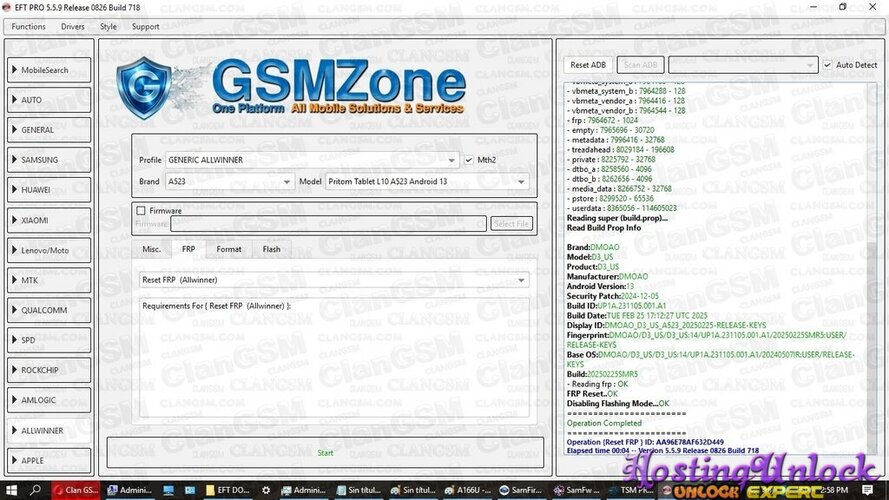This screenshot has width=889, height=500.
Task: Toggle the Mth2 checkbox
Action: 469,160
